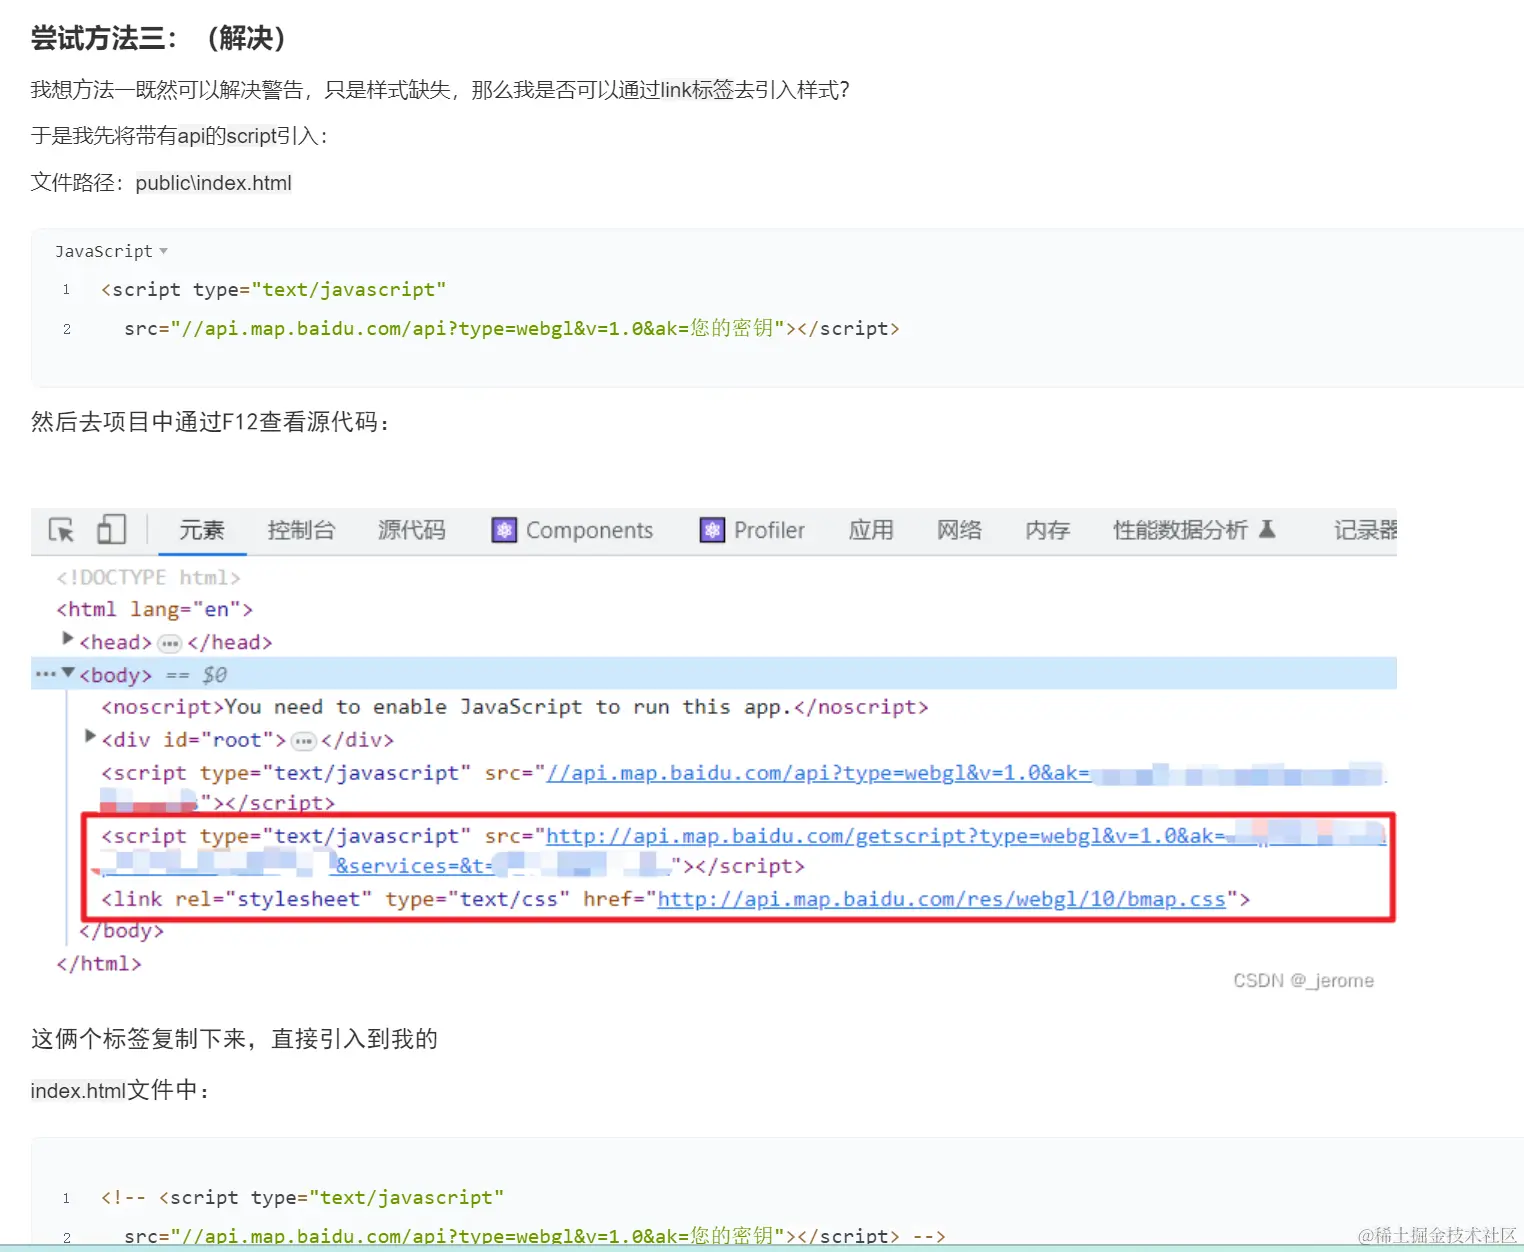Viewport: 1524px width, 1252px height.
Task: Click the inspect element picker icon
Action: click(61, 530)
